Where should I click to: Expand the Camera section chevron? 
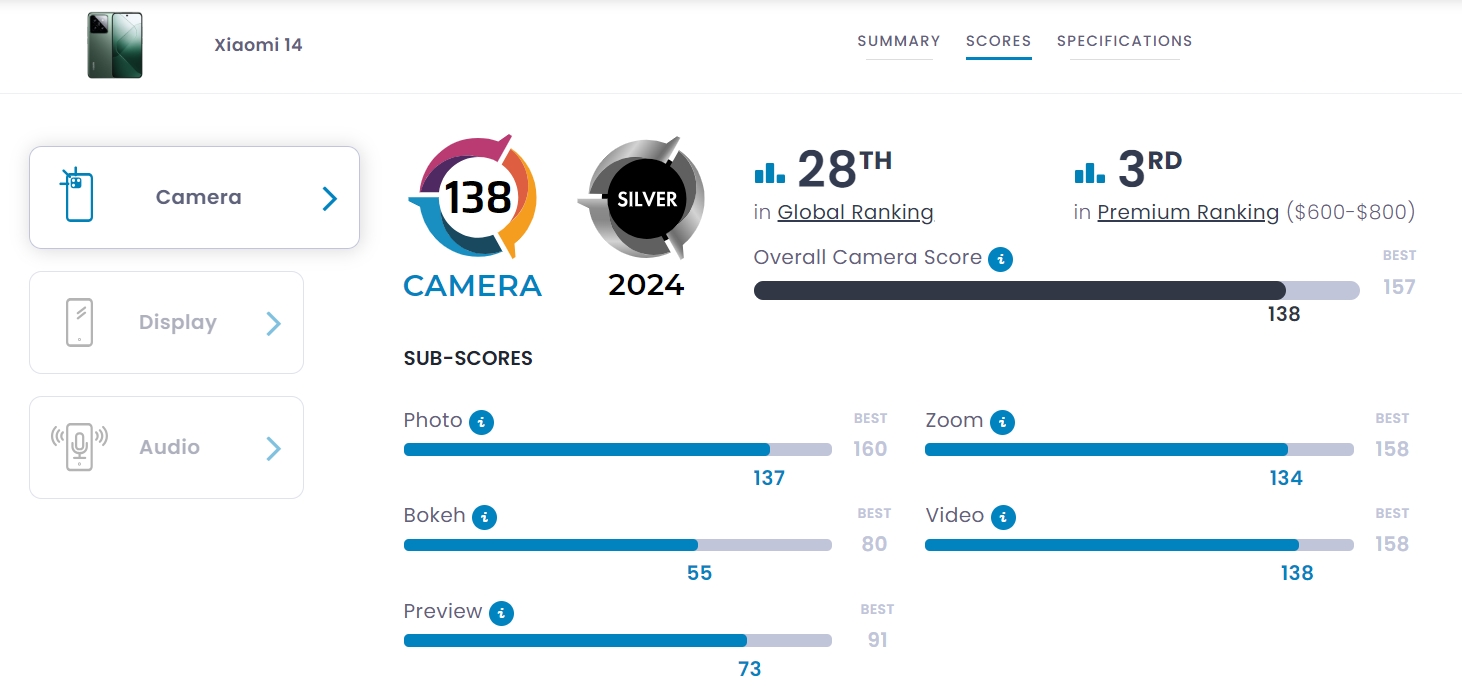pyautogui.click(x=329, y=198)
